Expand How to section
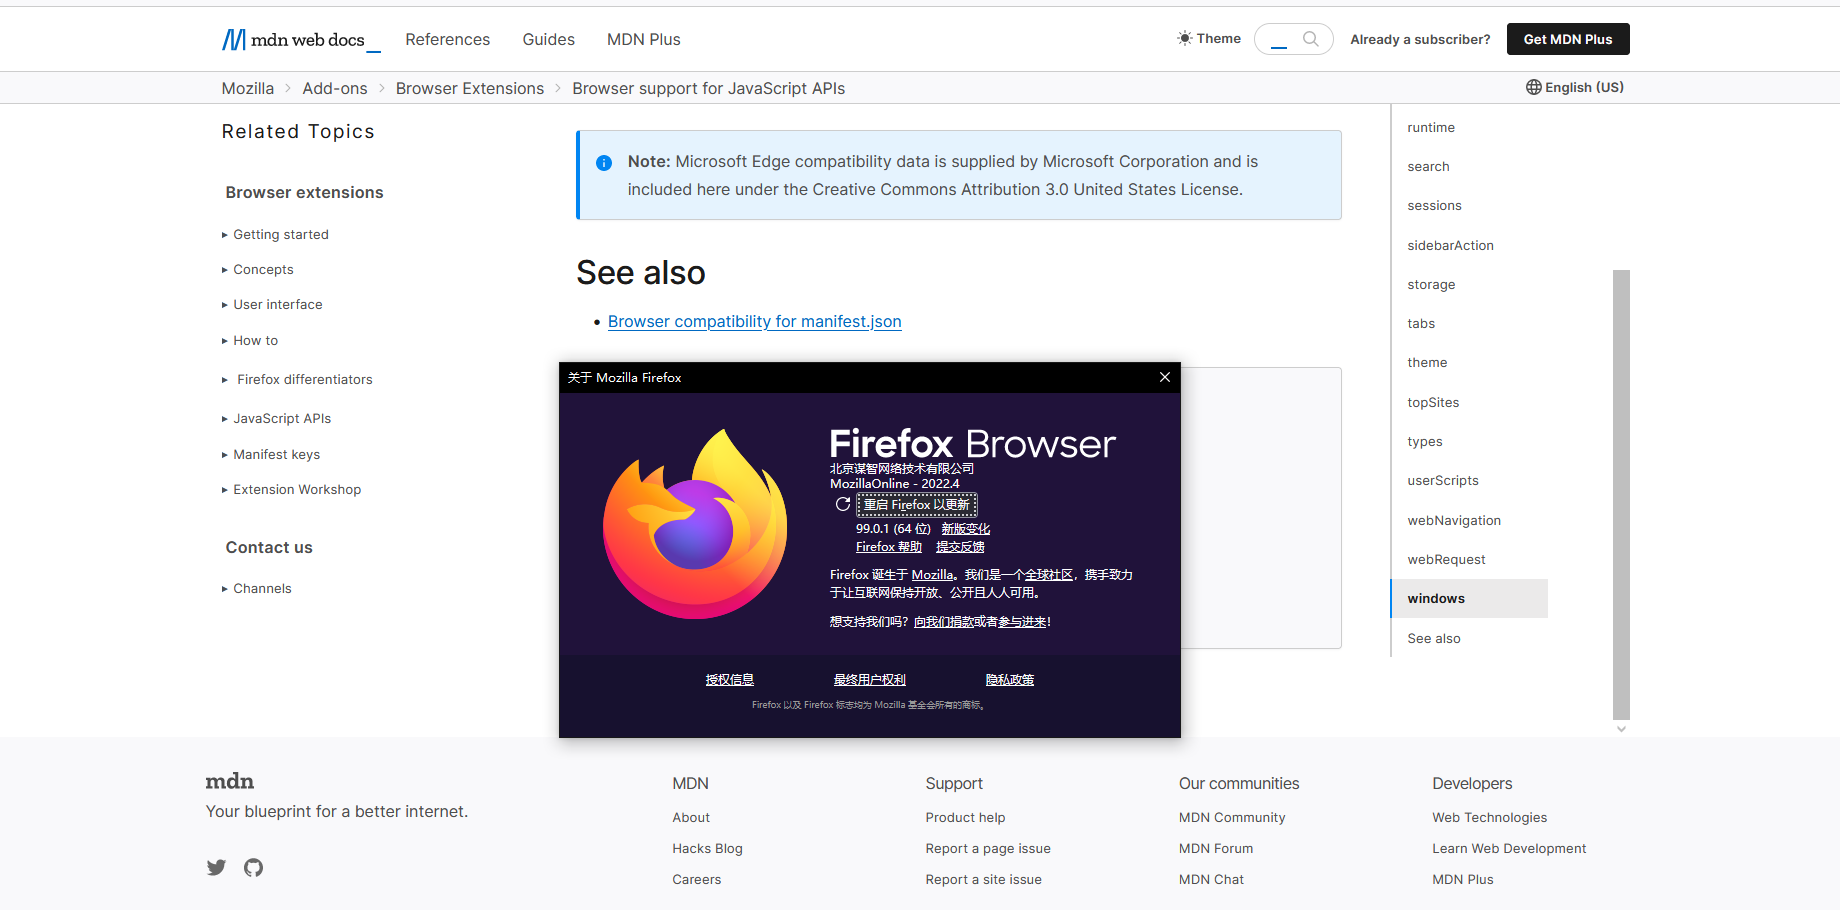 click(250, 341)
